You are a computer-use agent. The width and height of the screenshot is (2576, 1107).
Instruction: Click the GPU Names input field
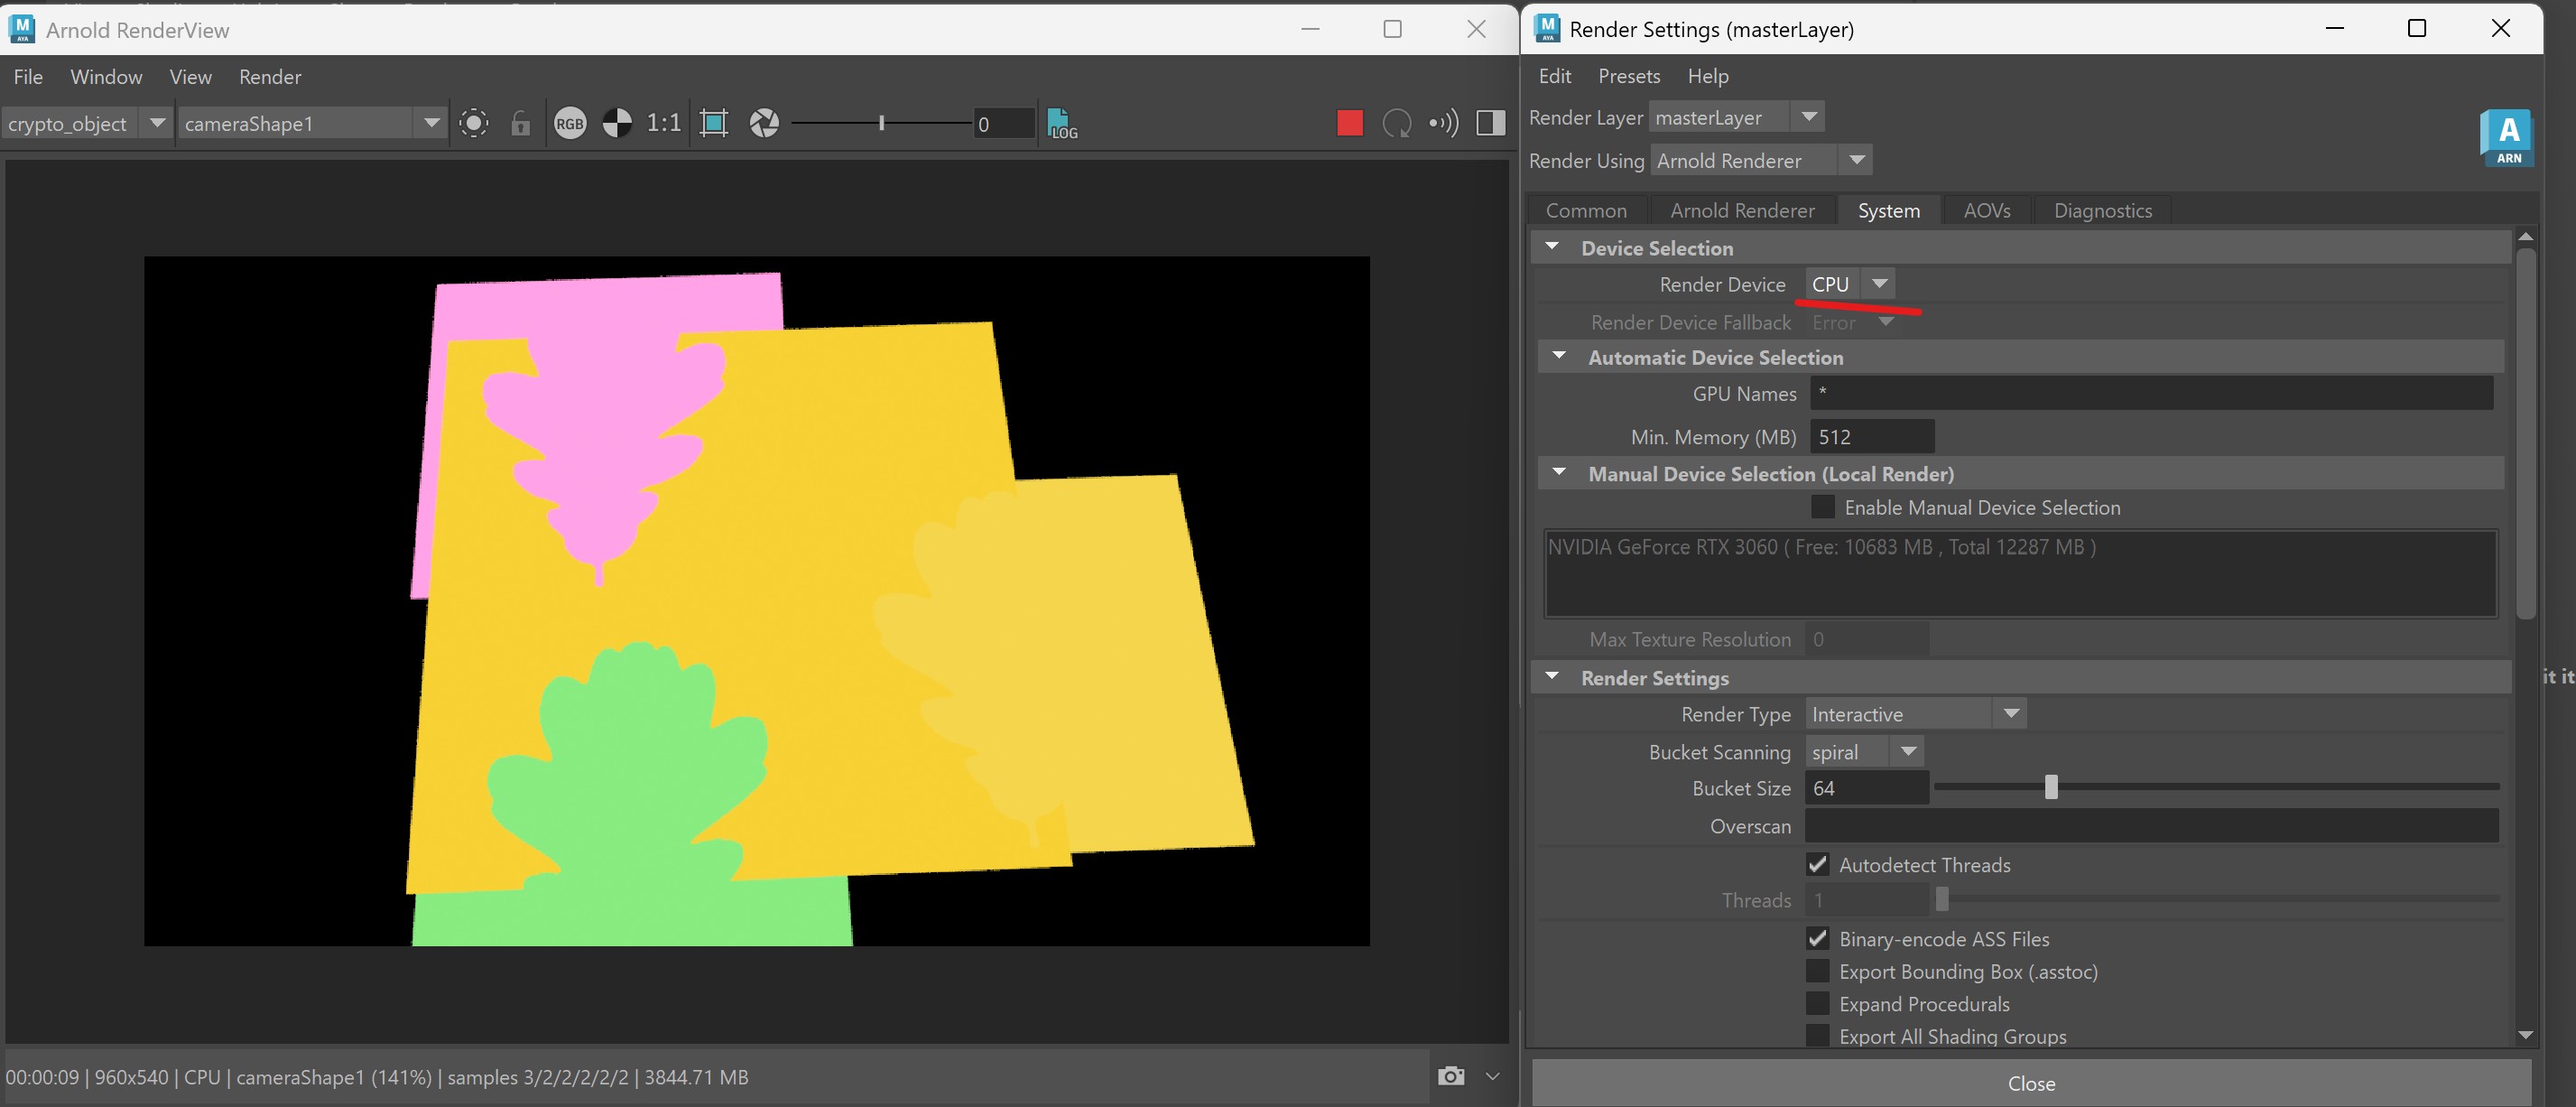(x=2151, y=393)
